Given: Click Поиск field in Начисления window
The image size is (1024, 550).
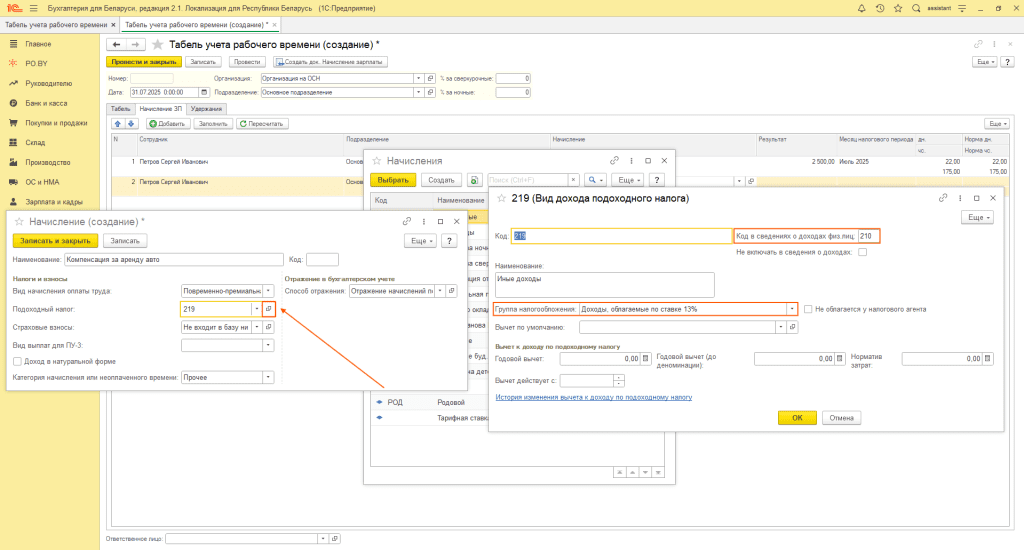Looking at the screenshot, I should [528, 180].
